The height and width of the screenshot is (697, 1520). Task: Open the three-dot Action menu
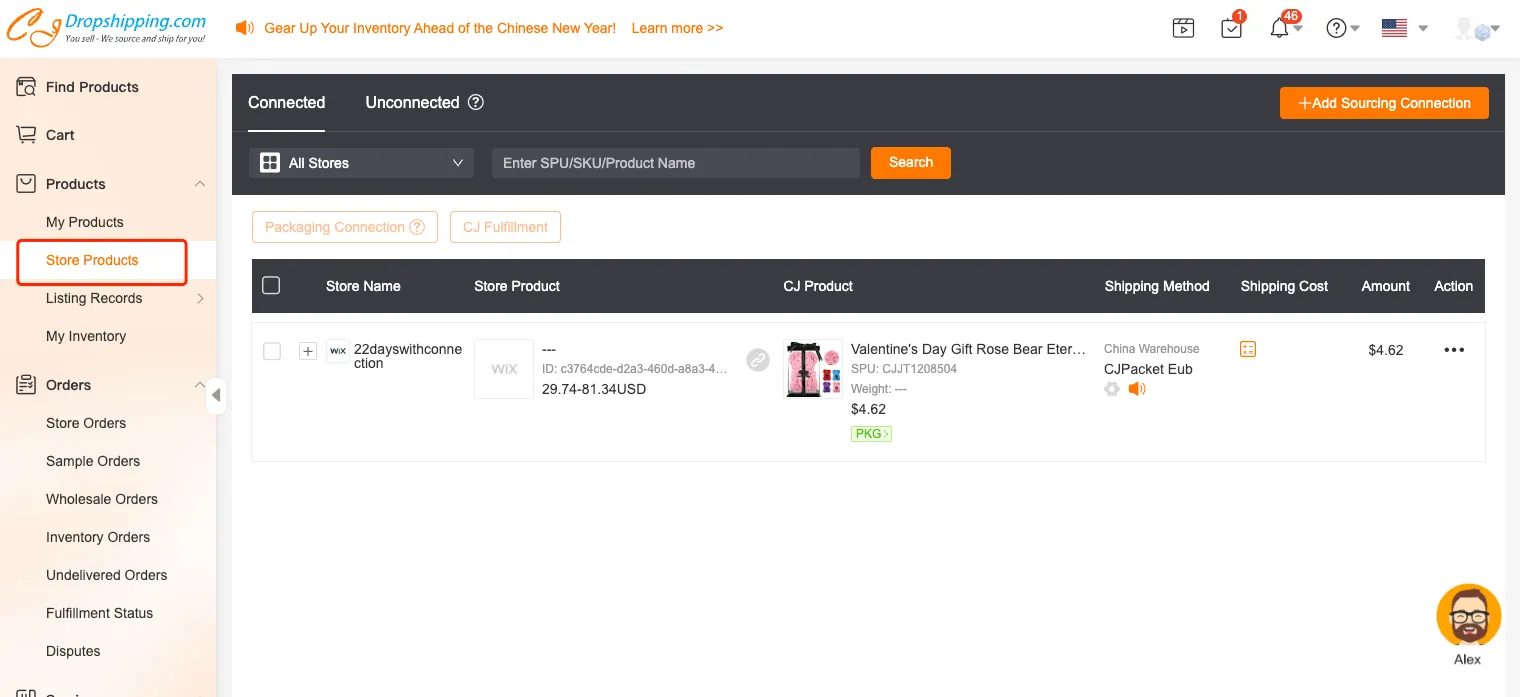(1453, 350)
